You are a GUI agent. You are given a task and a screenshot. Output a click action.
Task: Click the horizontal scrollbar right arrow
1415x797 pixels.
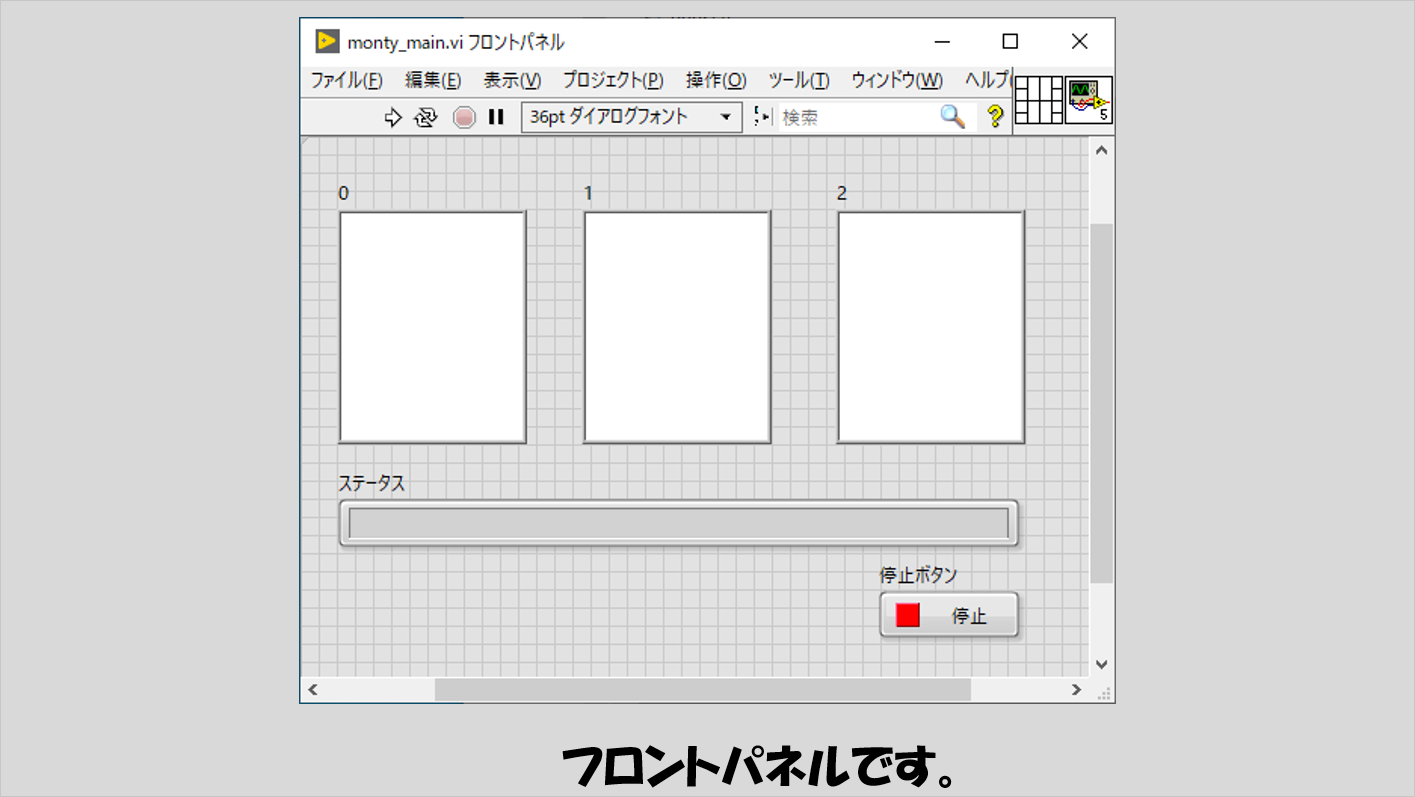click(1076, 690)
